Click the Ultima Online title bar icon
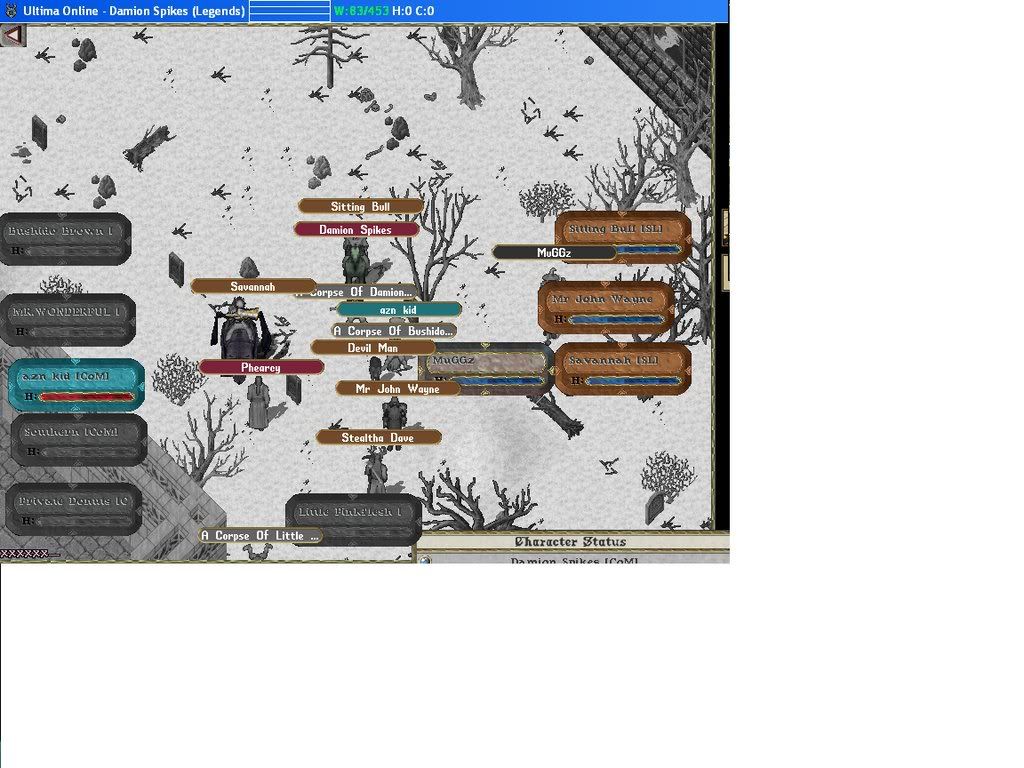This screenshot has height=768, width=1024. (x=10, y=10)
